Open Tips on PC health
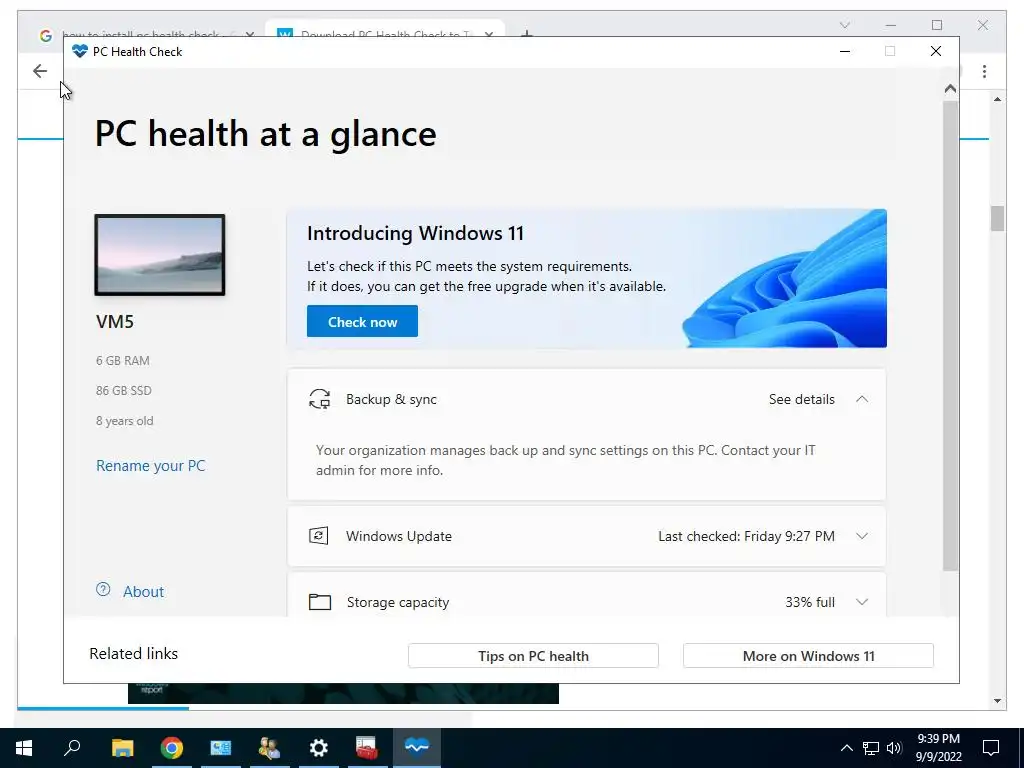This screenshot has width=1024, height=768. point(533,656)
